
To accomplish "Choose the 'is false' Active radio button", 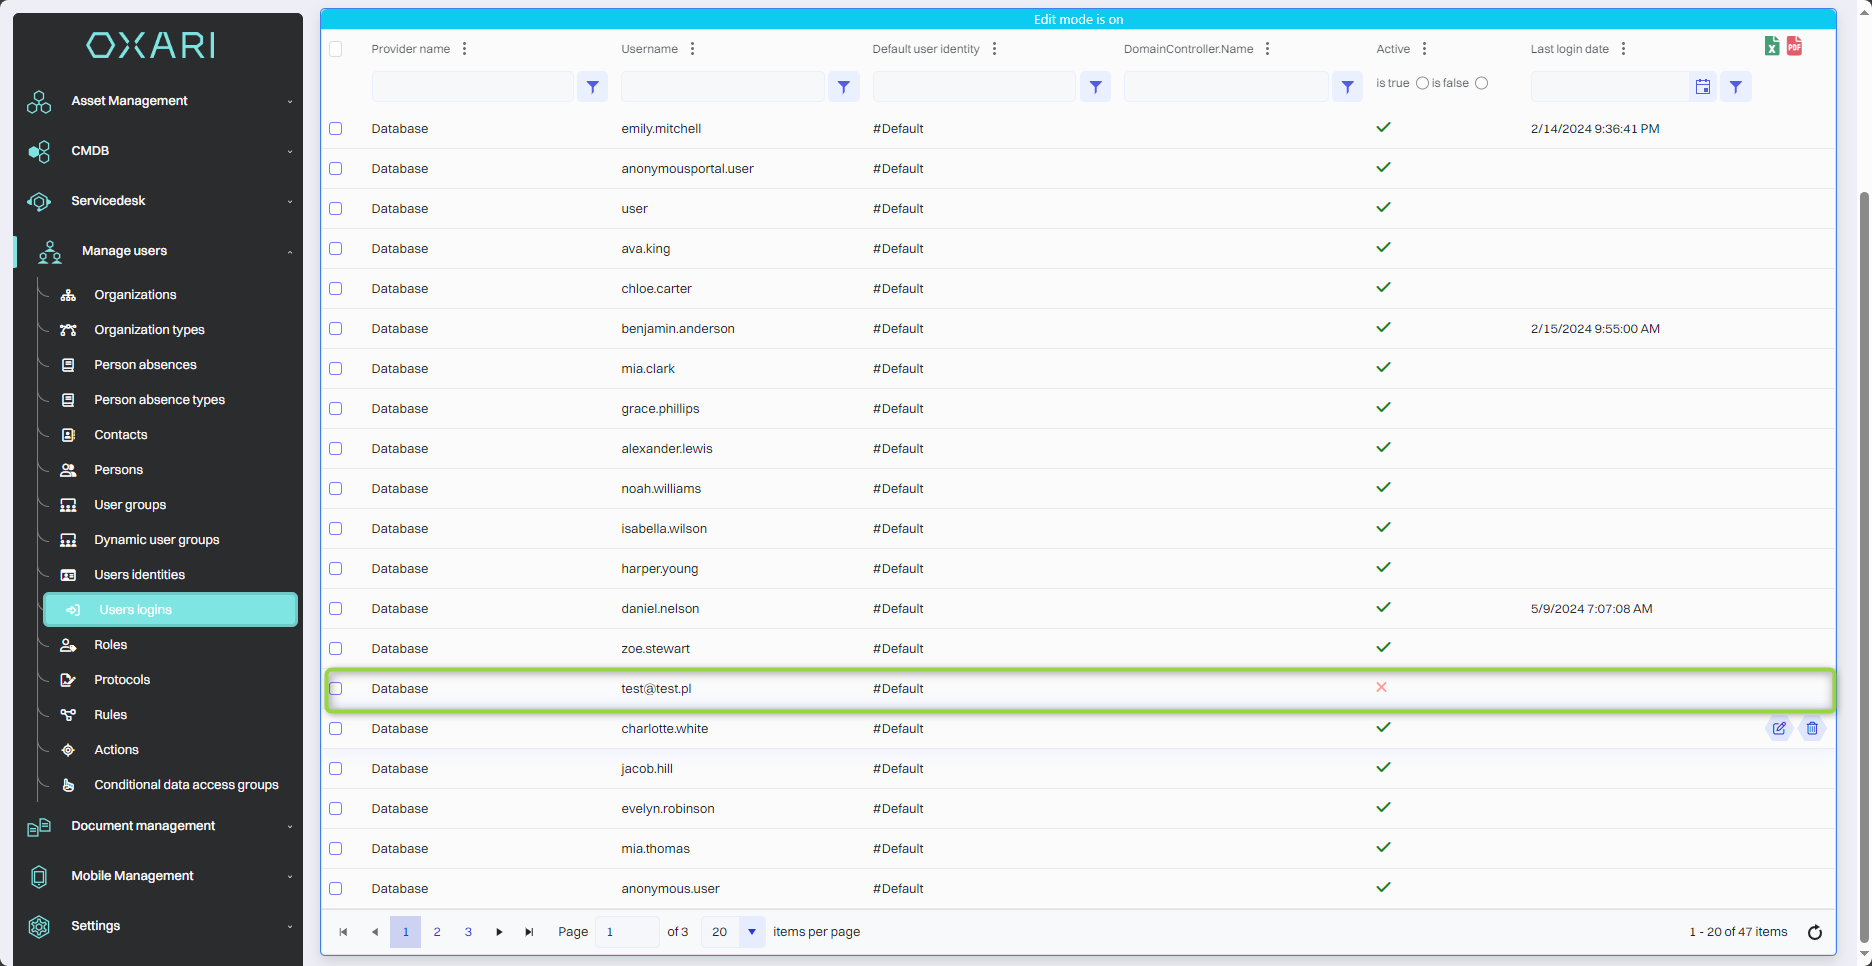I will coord(1481,83).
